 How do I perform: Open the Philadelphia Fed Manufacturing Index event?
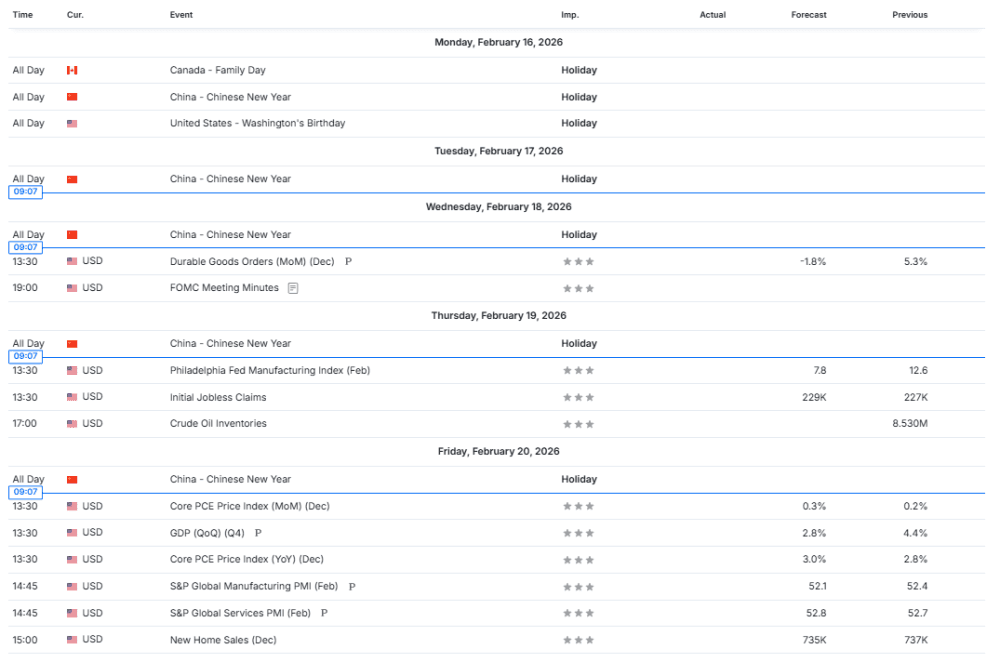(x=269, y=370)
